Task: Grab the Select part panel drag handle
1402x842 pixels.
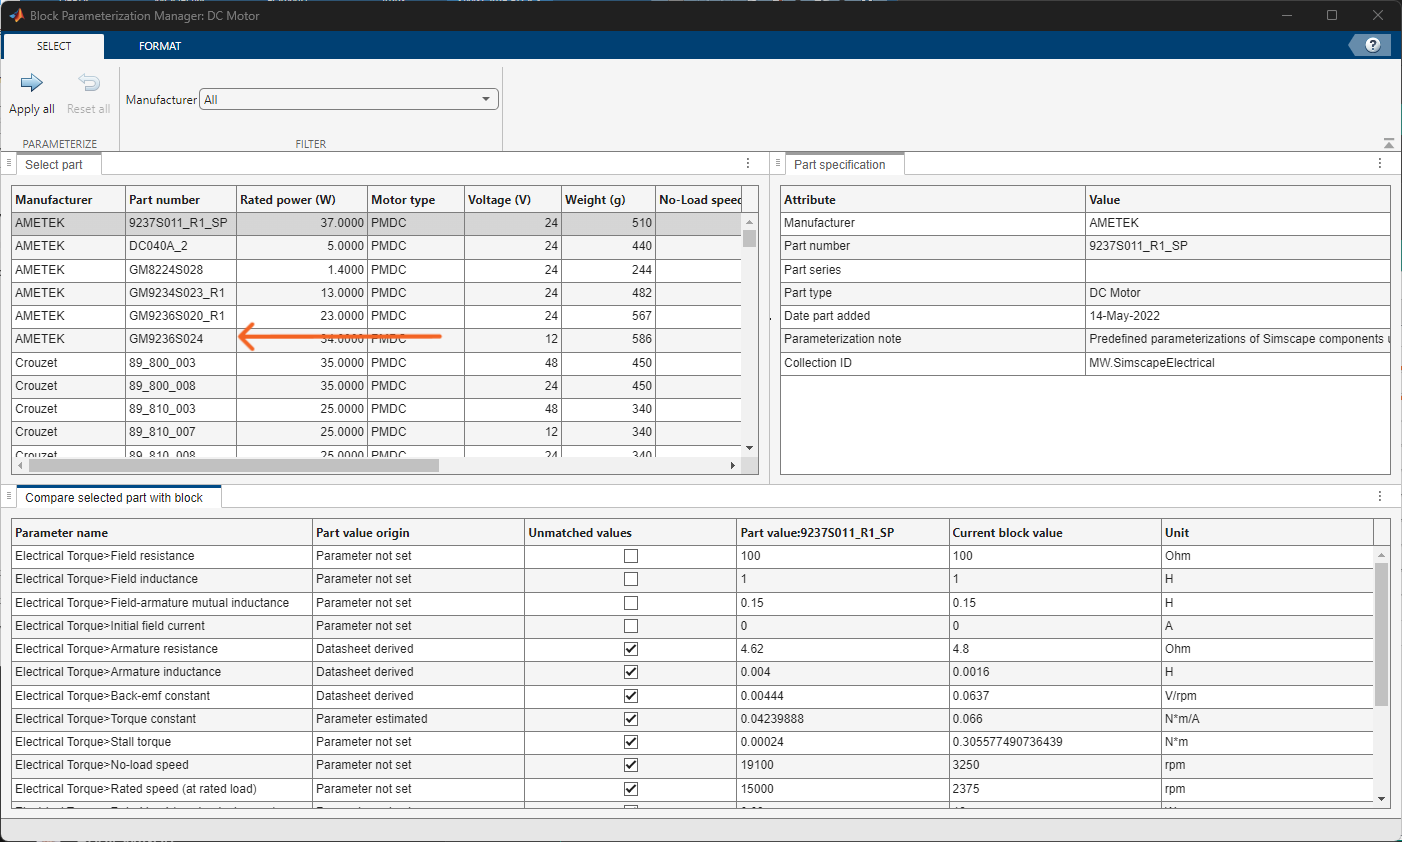Action: pos(8,163)
